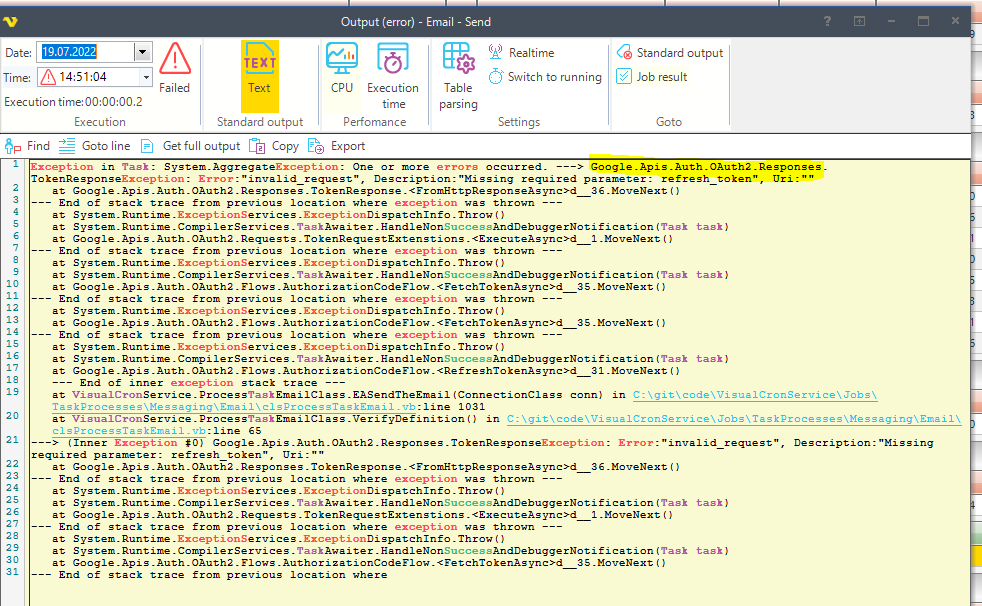Open Table parsing settings
This screenshot has width=982, height=606.
[458, 75]
